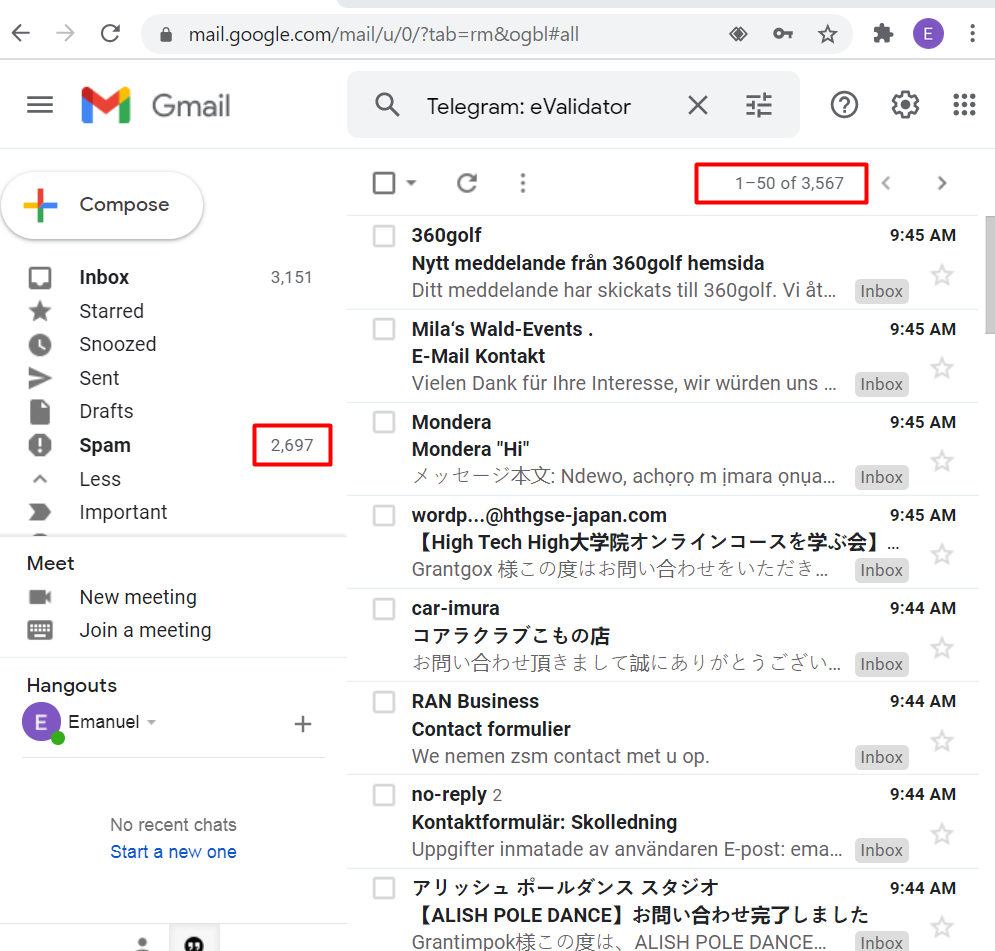Click the mail search input field
The height and width of the screenshot is (951, 995).
(x=540, y=106)
